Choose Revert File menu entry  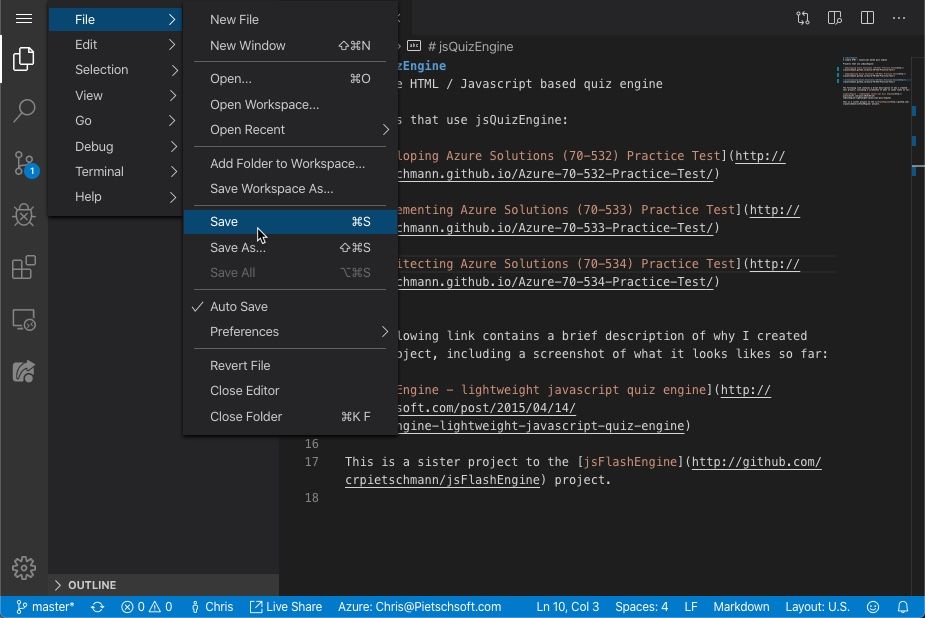[x=290, y=366]
